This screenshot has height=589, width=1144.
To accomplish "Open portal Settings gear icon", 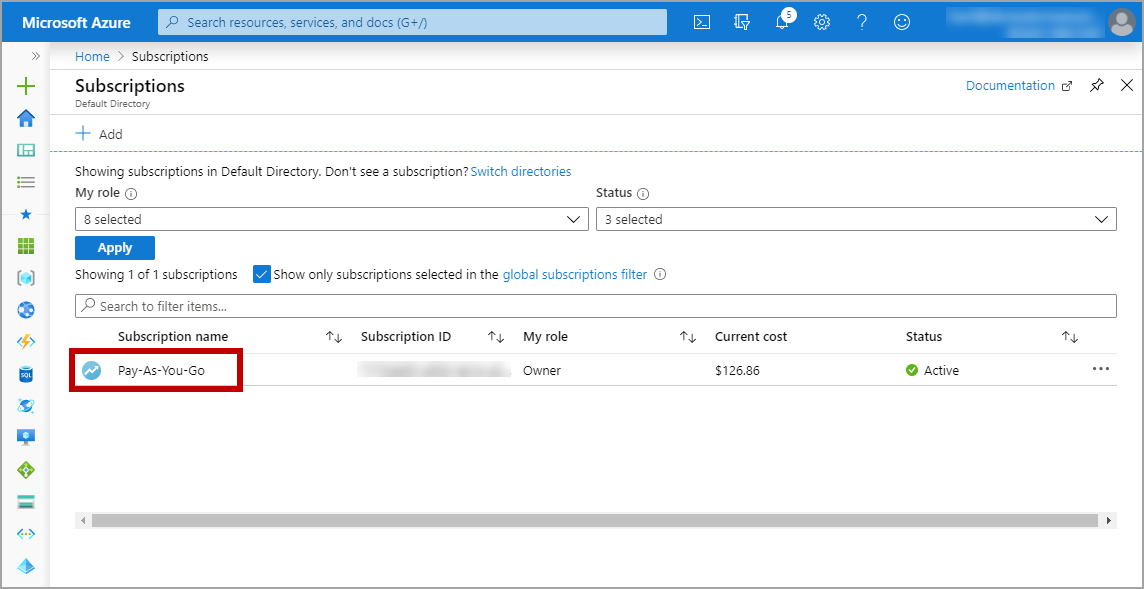I will coord(822,22).
